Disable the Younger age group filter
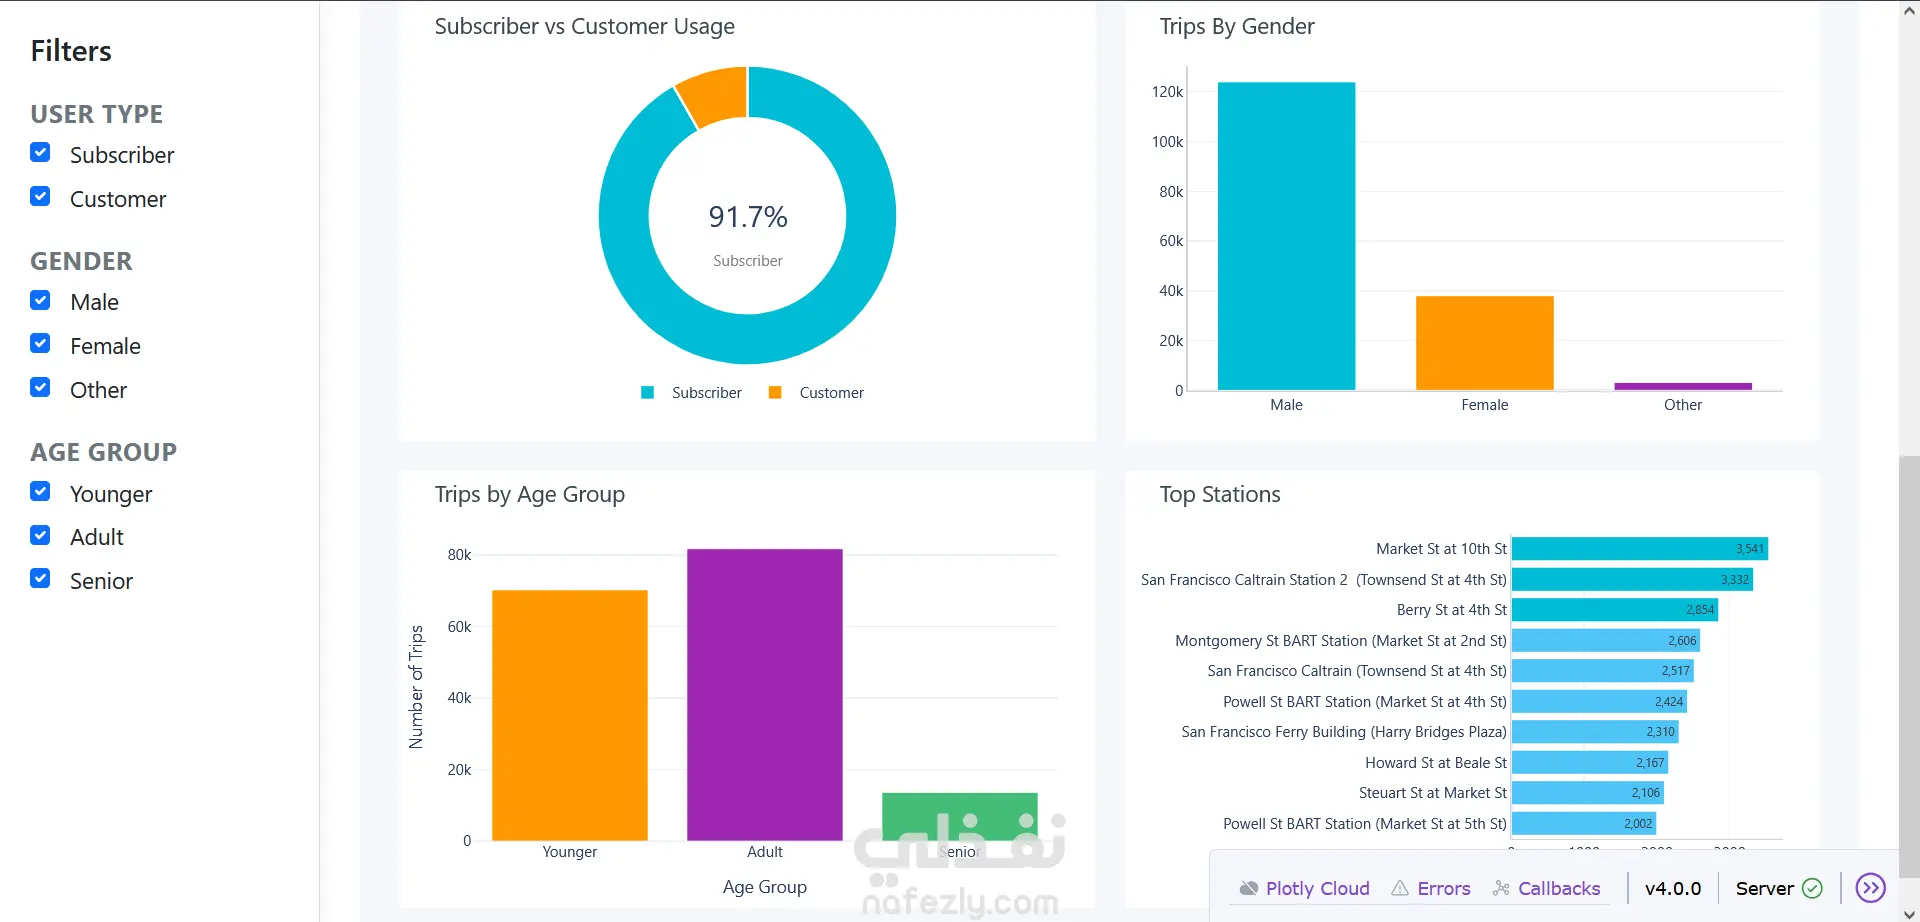 click(x=40, y=491)
